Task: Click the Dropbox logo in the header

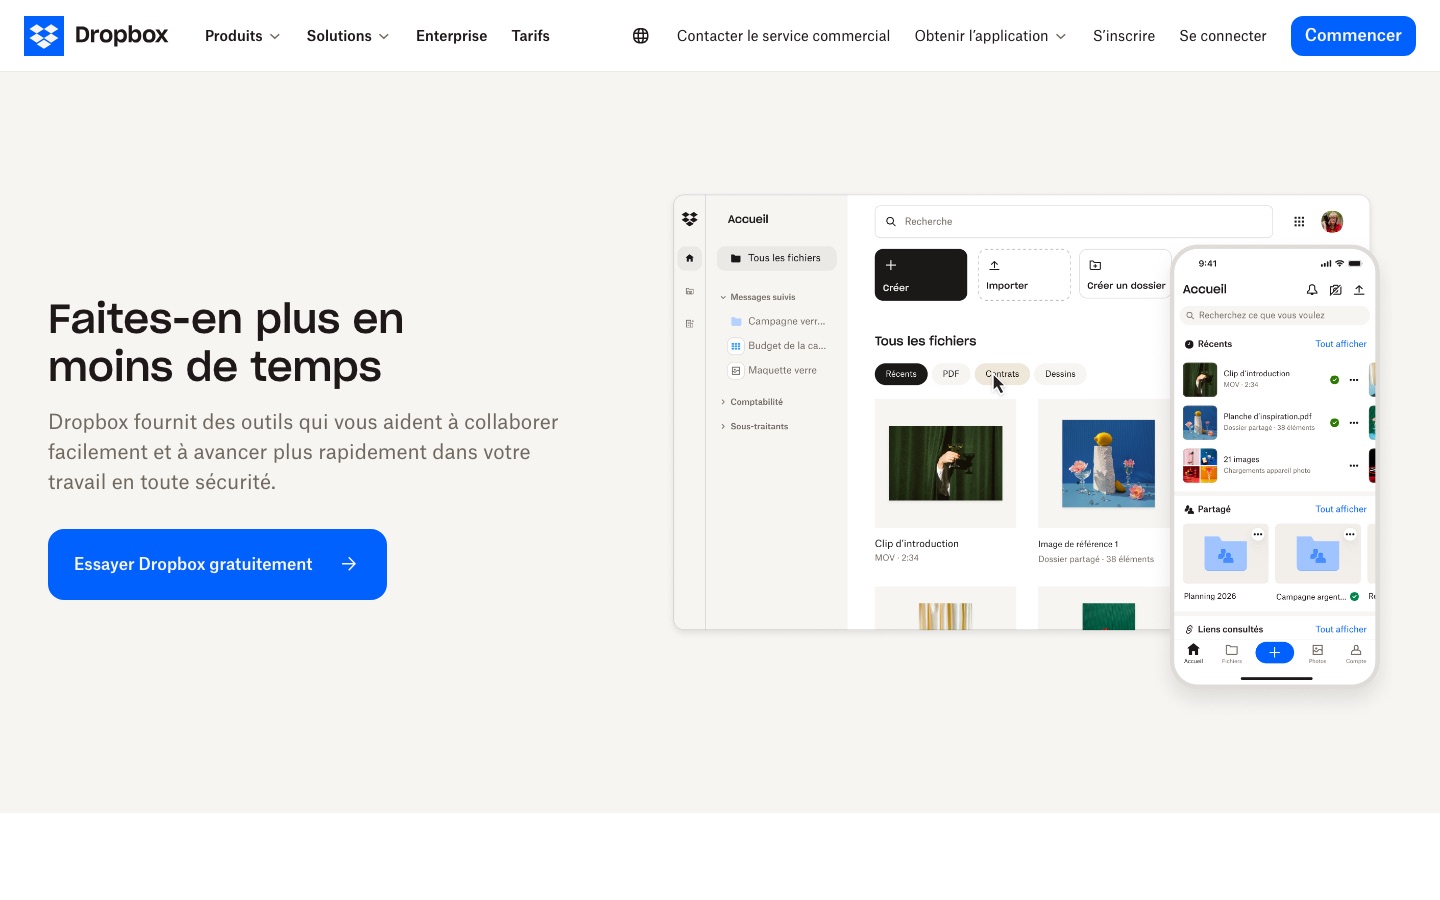Action: (96, 36)
